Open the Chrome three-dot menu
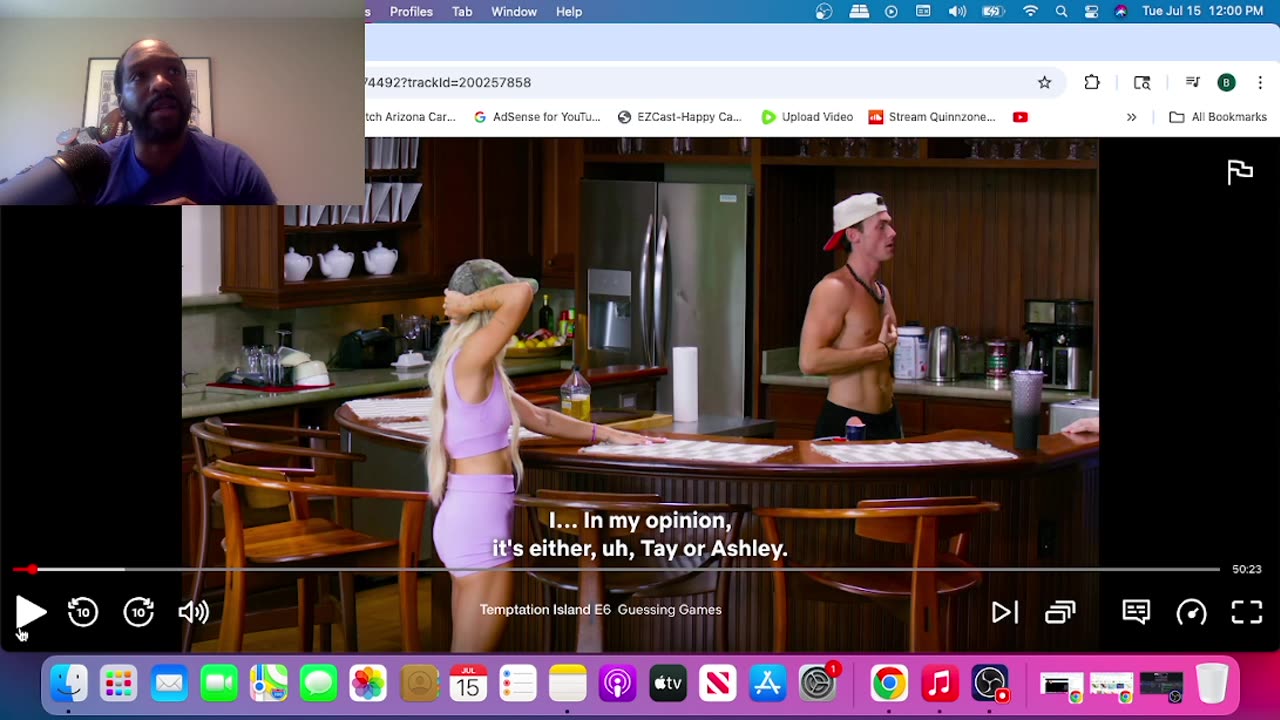This screenshot has height=720, width=1280. tap(1260, 83)
